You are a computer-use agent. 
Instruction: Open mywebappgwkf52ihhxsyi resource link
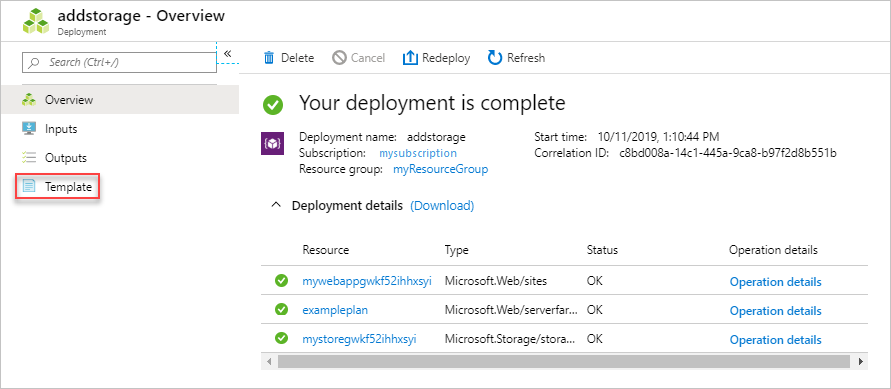[367, 281]
